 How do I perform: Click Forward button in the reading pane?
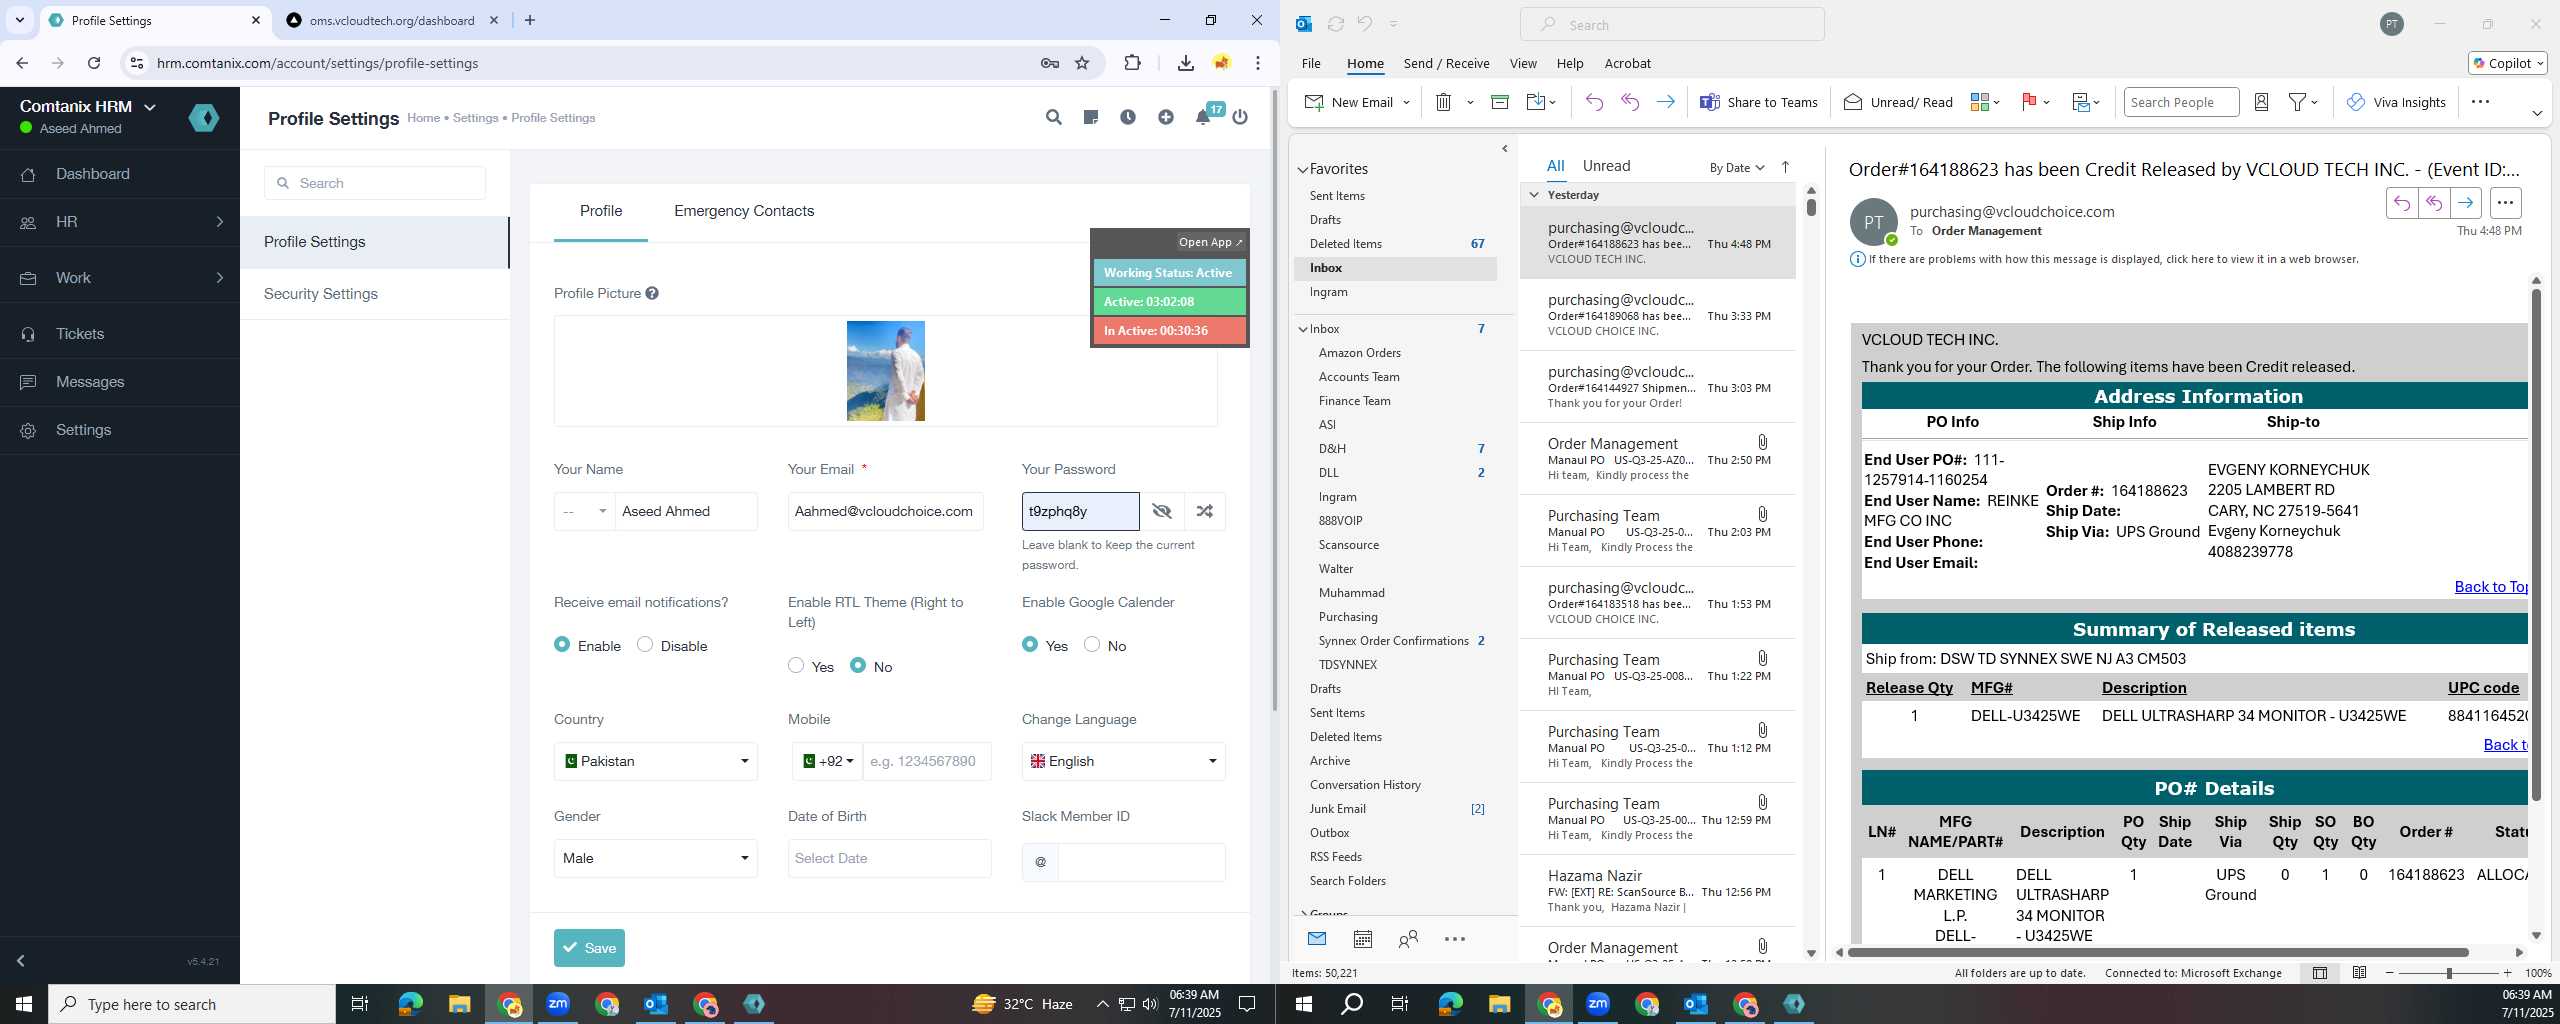(x=2466, y=203)
